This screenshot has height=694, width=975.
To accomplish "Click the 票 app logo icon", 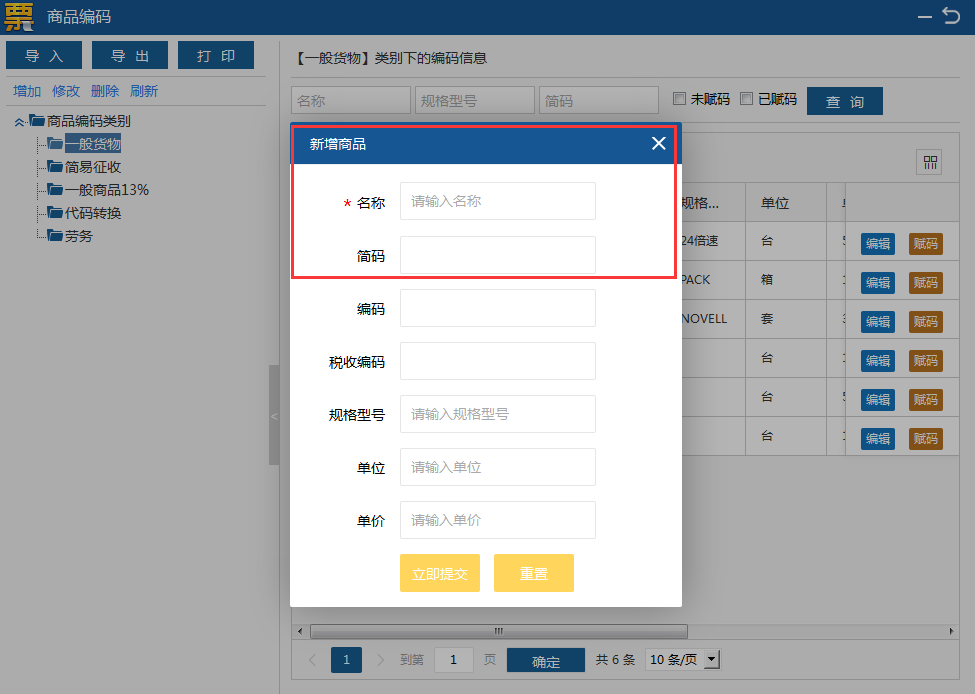I will (19, 17).
